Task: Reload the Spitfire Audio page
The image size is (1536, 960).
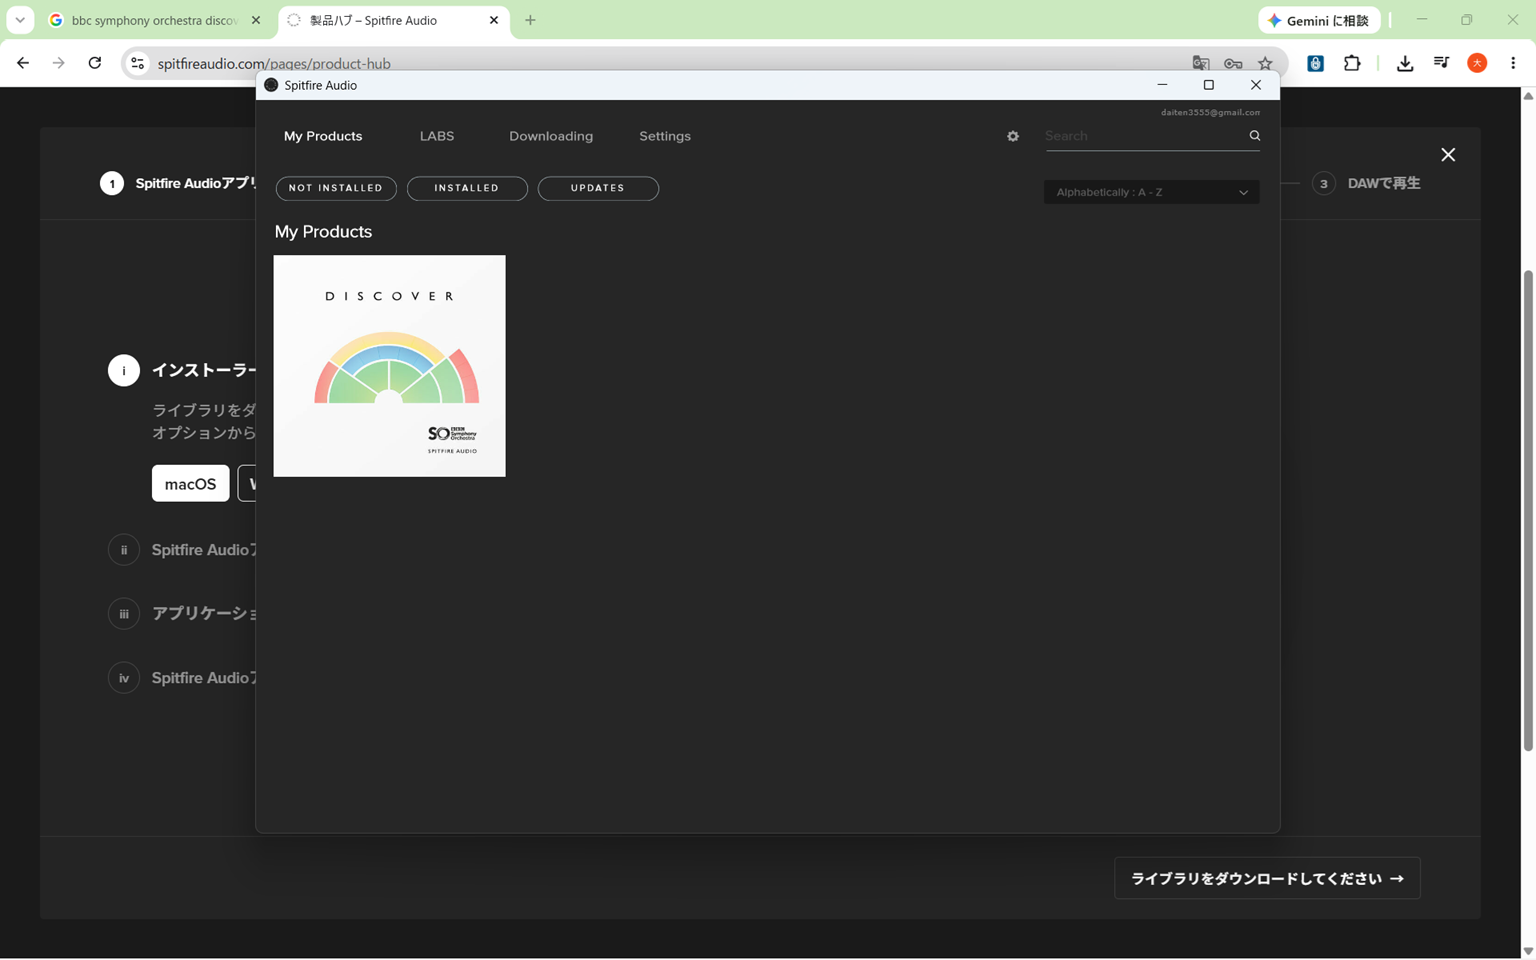Action: [x=95, y=63]
